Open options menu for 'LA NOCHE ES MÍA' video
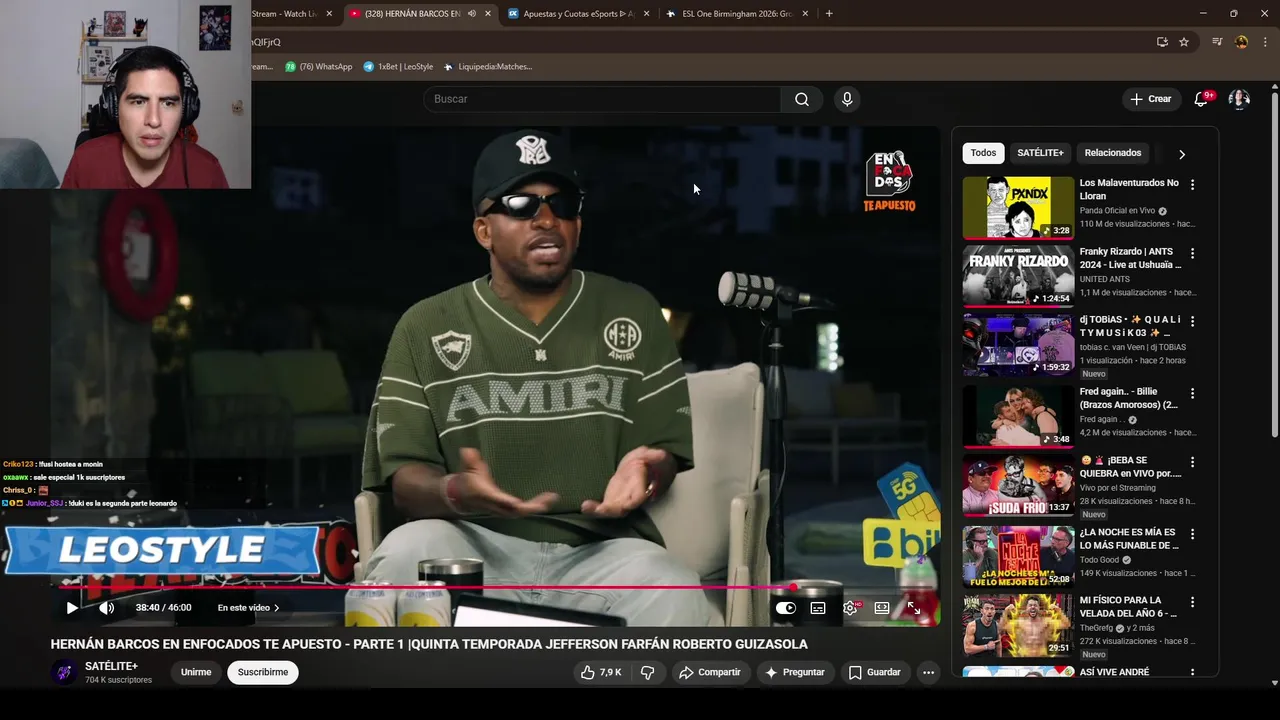 [1192, 534]
